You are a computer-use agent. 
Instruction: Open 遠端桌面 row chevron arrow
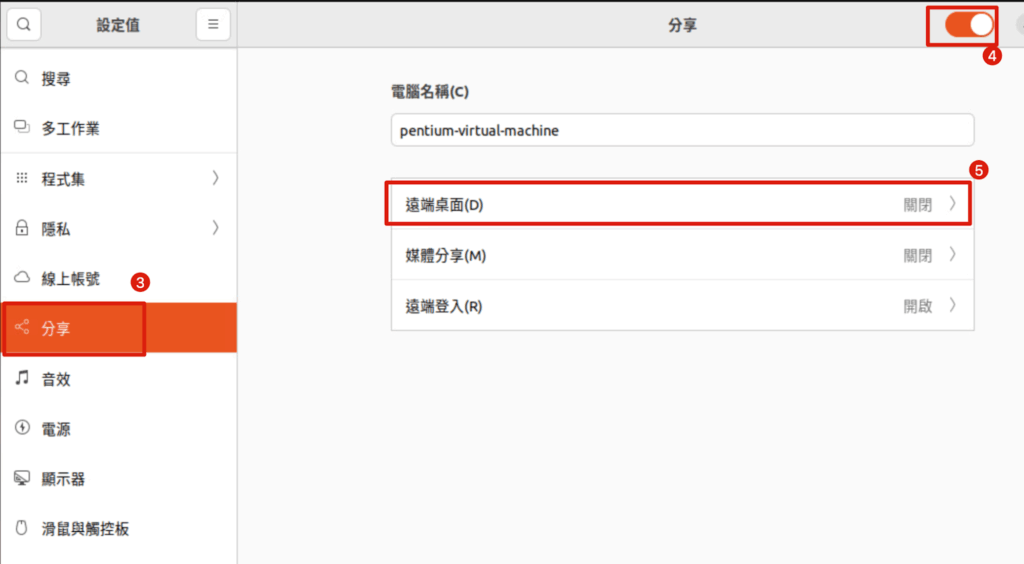click(x=952, y=205)
